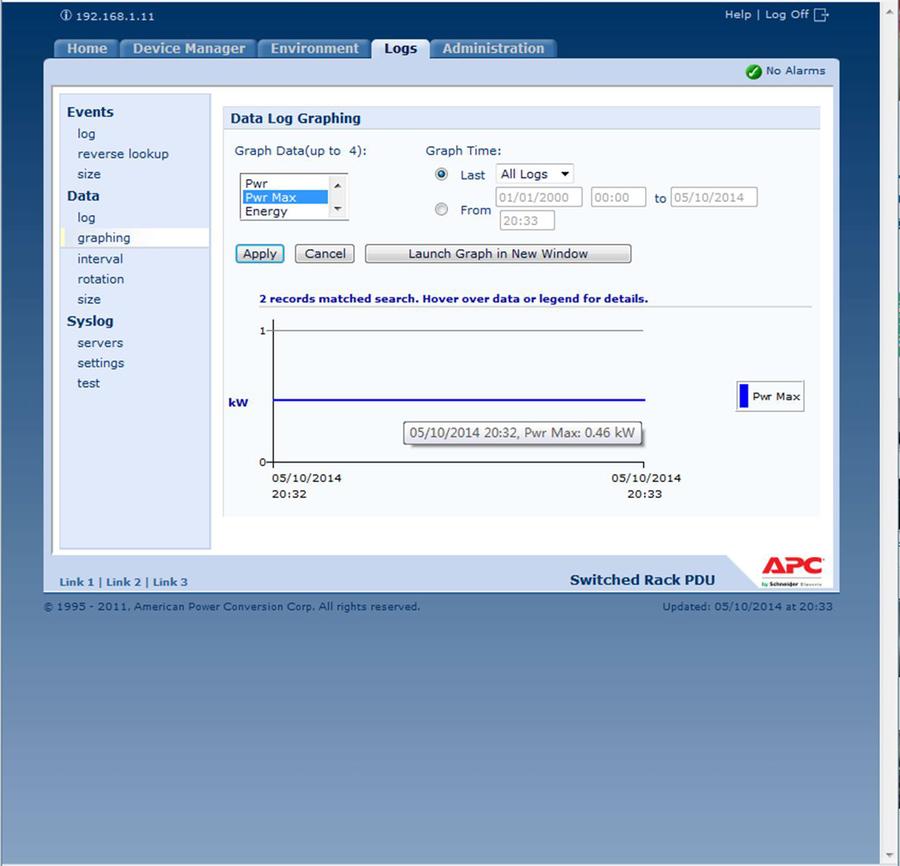
Task: Open the All Logs dropdown
Action: pos(535,174)
